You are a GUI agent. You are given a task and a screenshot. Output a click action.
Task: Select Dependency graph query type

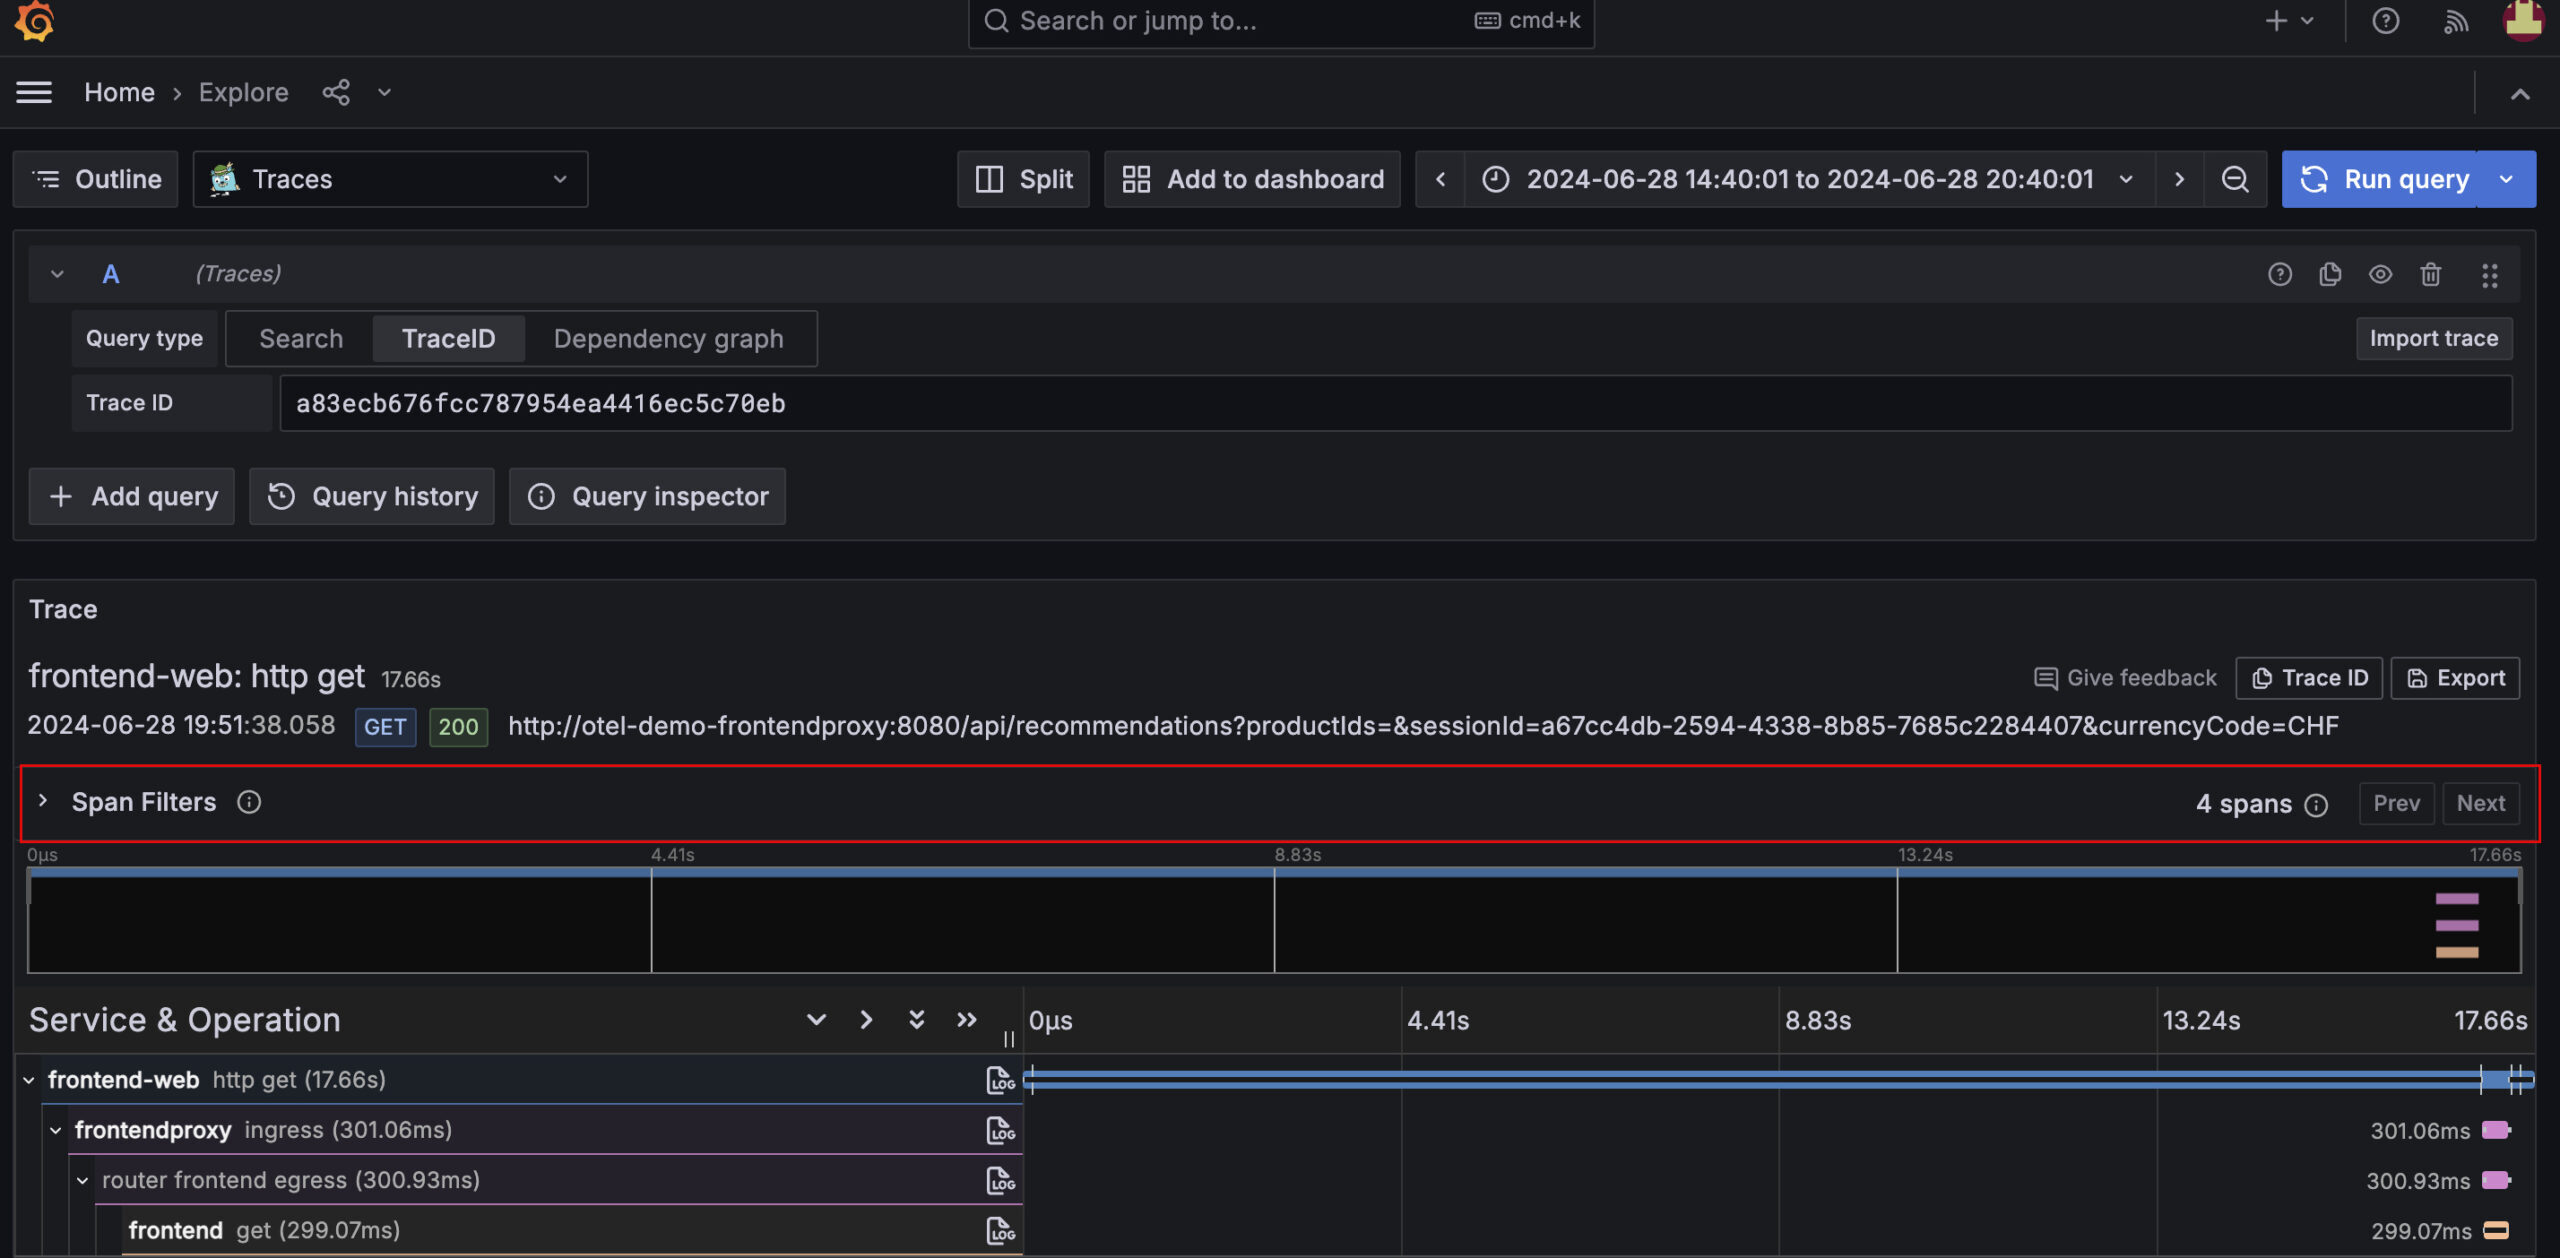point(669,339)
